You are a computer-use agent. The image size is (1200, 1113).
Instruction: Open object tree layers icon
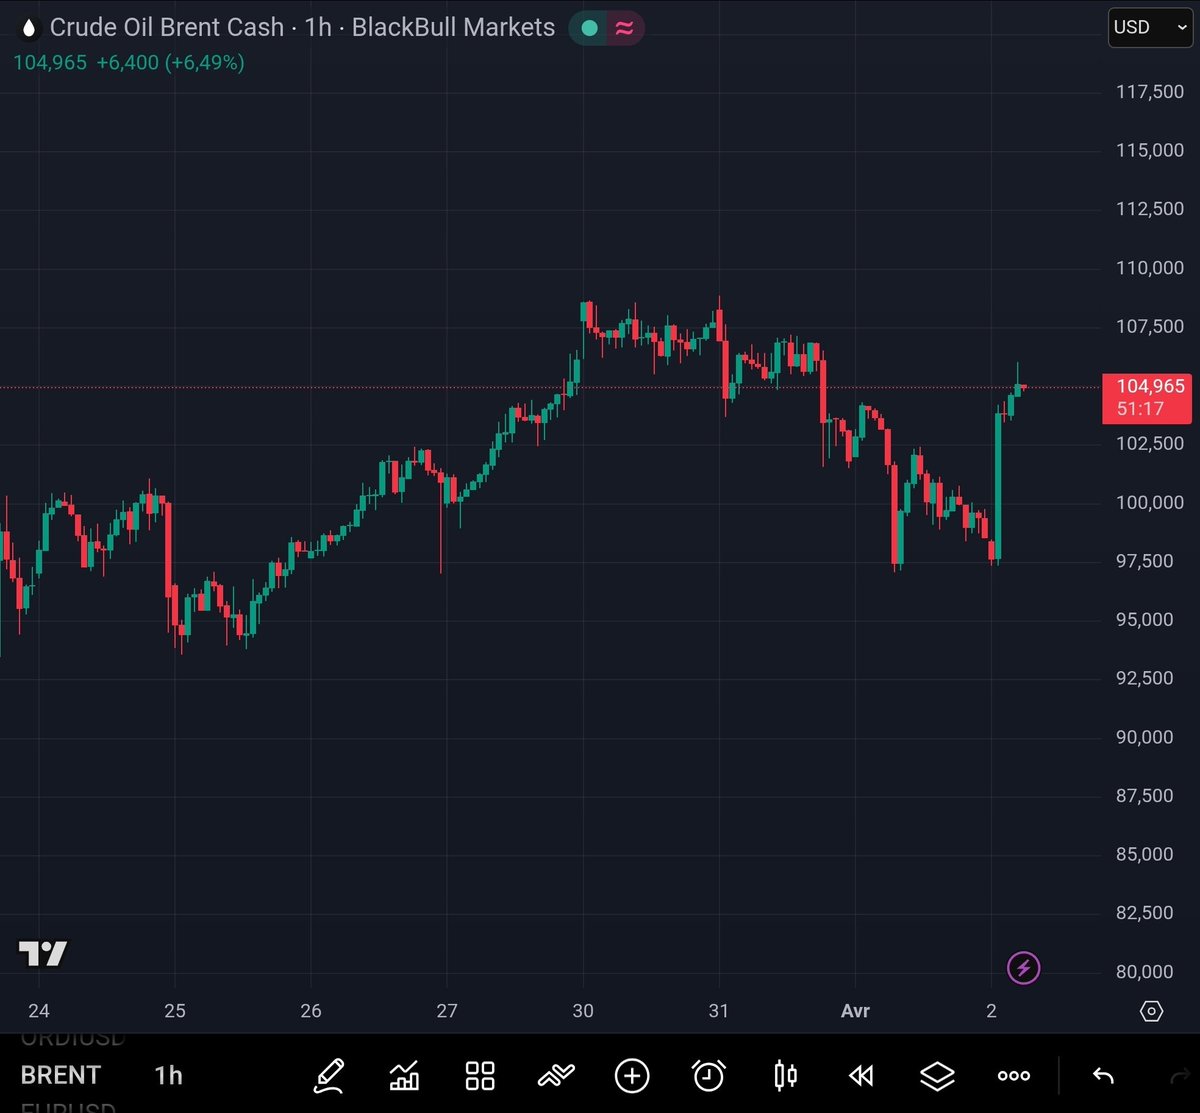937,1076
